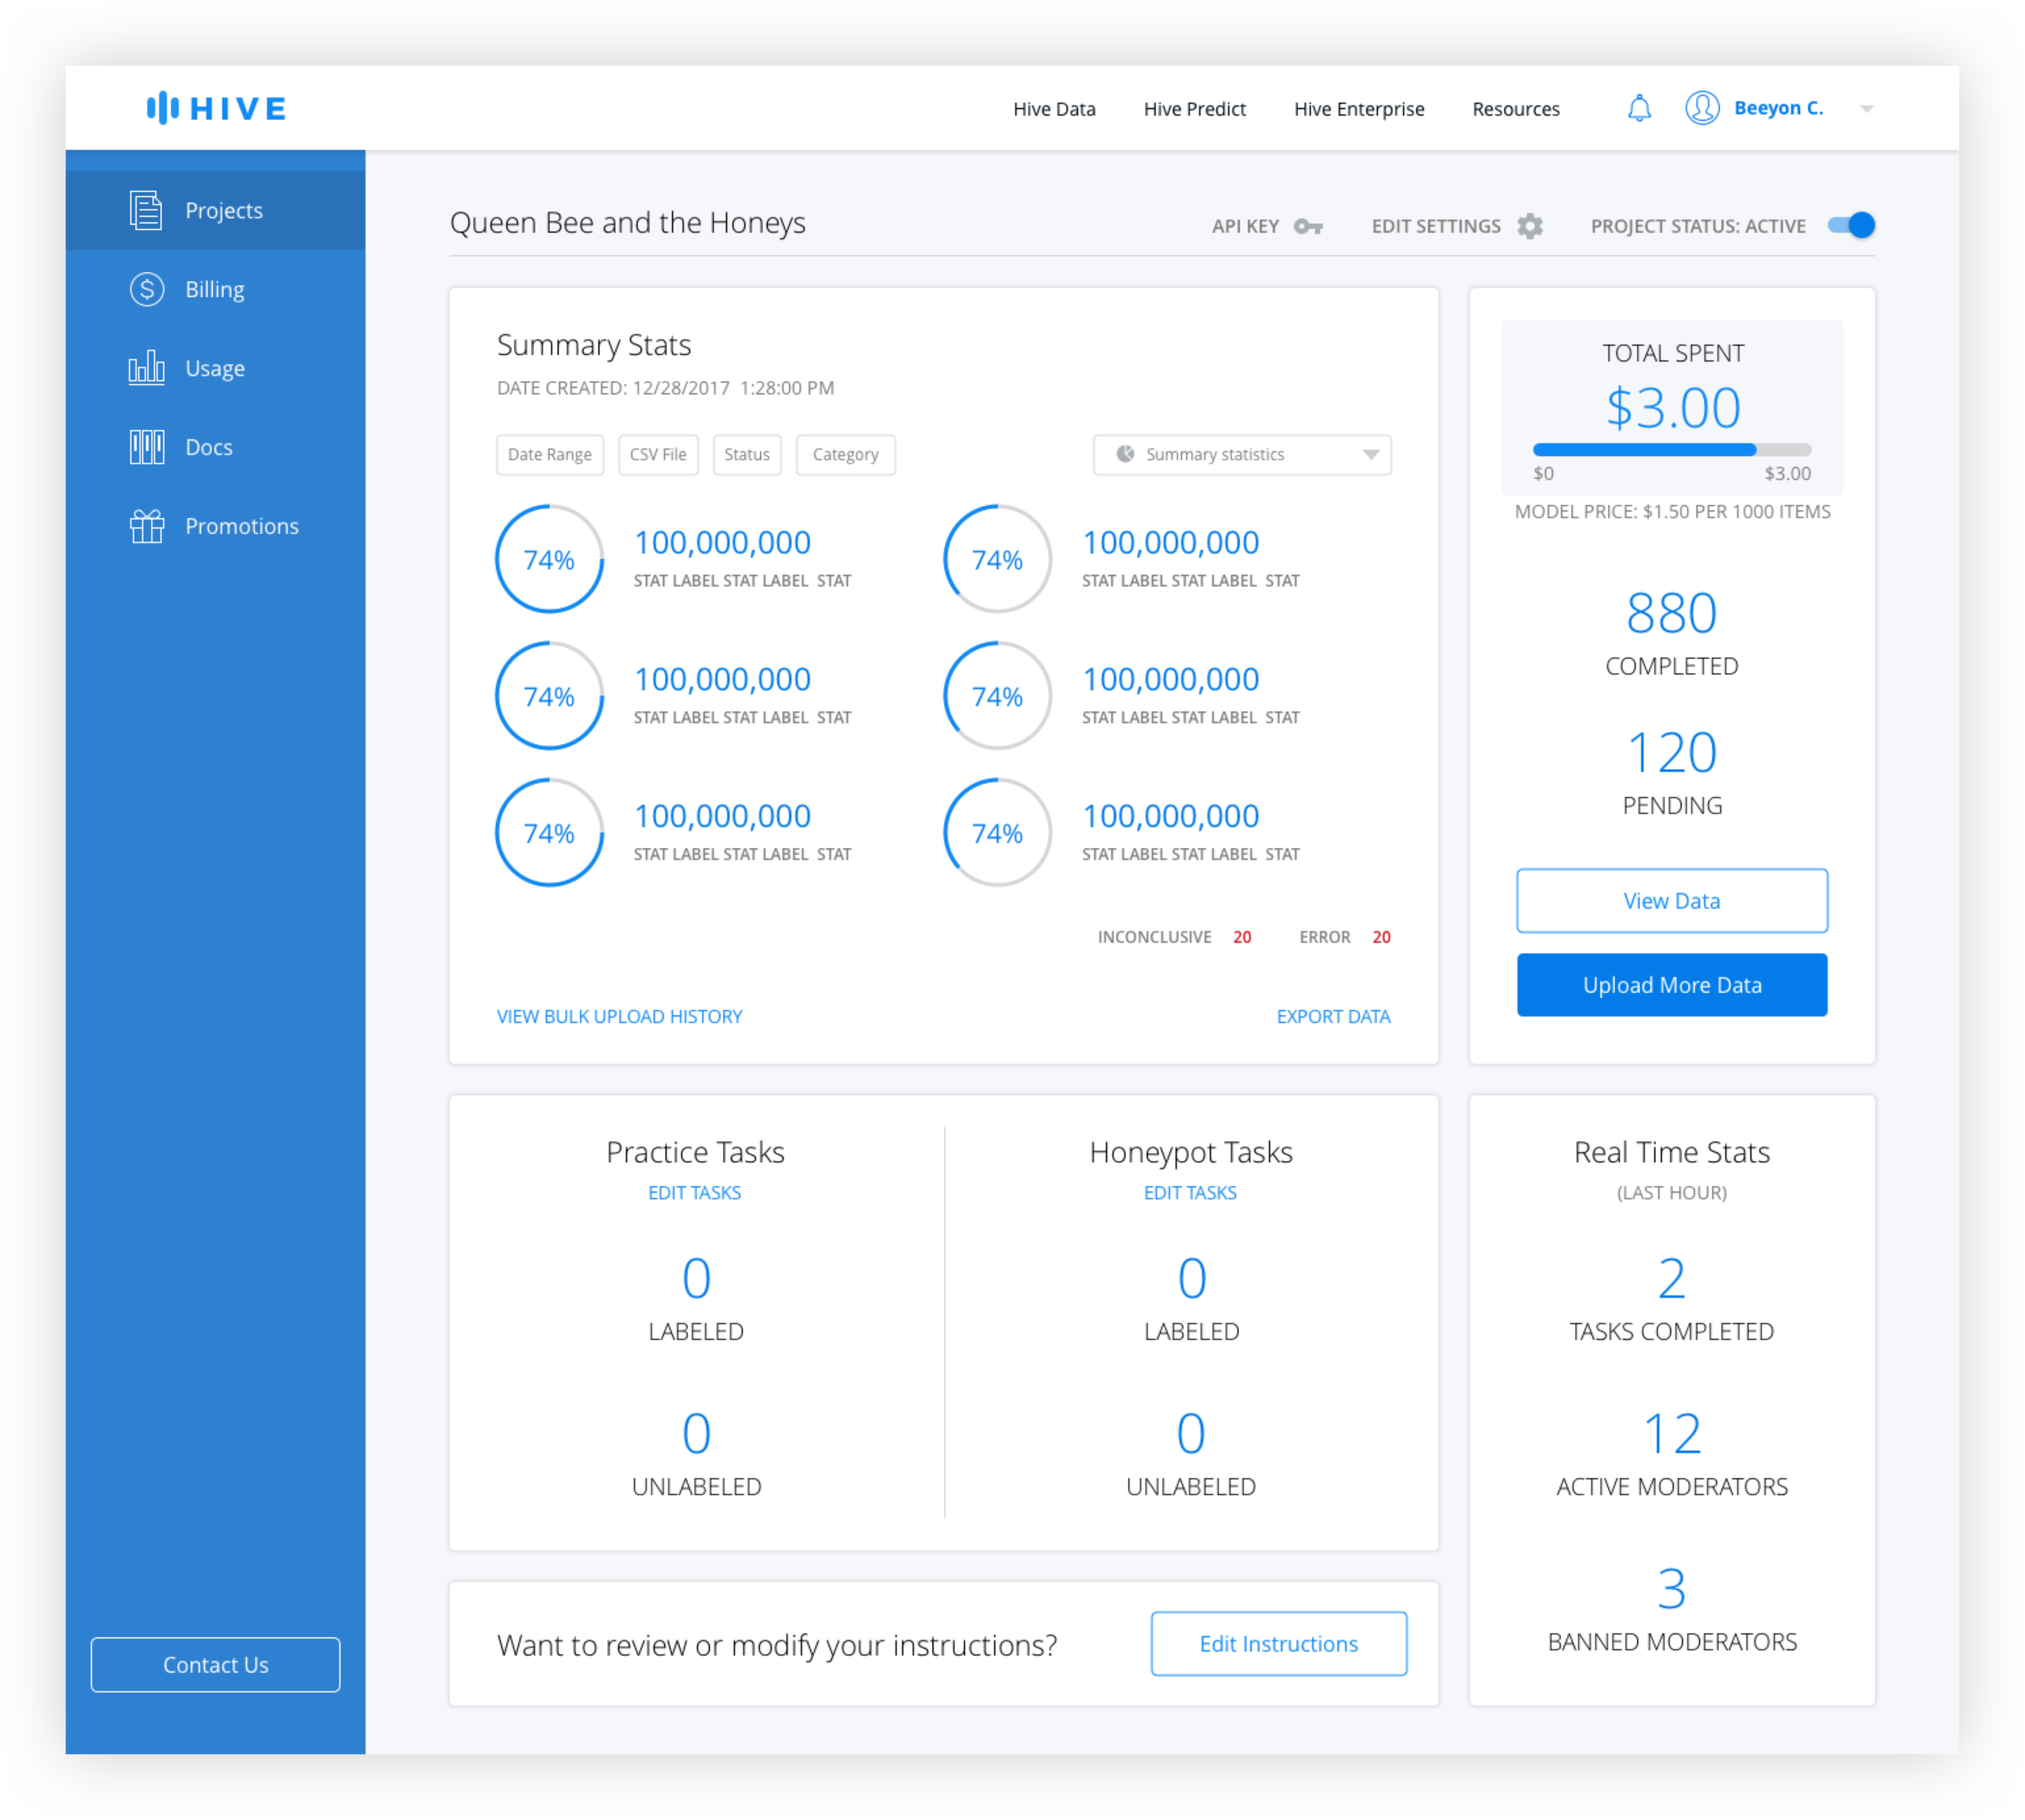
Task: Select Projects in the sidebar
Action: click(215, 210)
